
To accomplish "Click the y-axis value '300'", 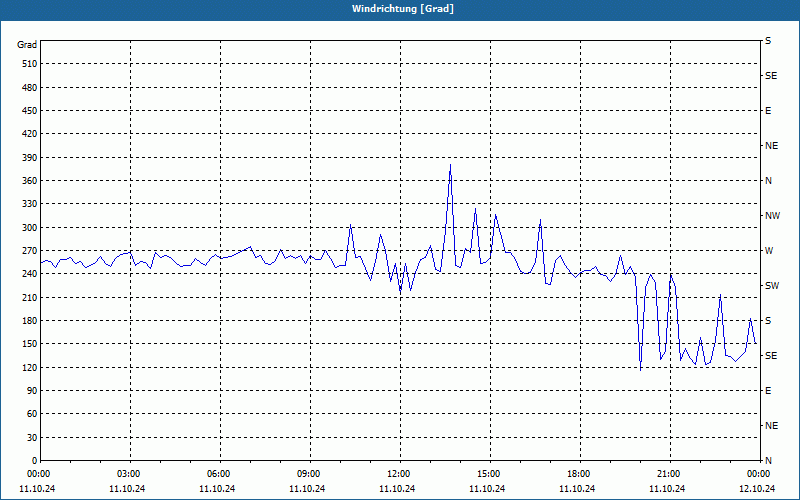I will [x=30, y=228].
